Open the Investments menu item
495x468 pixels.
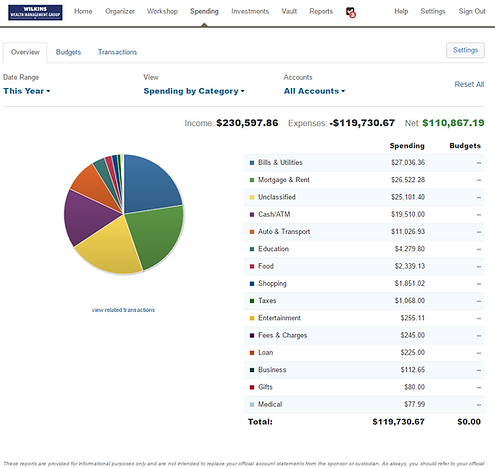coord(250,11)
